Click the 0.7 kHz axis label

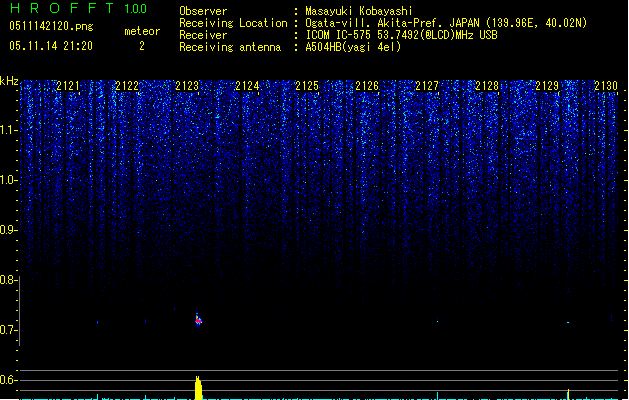point(8,330)
